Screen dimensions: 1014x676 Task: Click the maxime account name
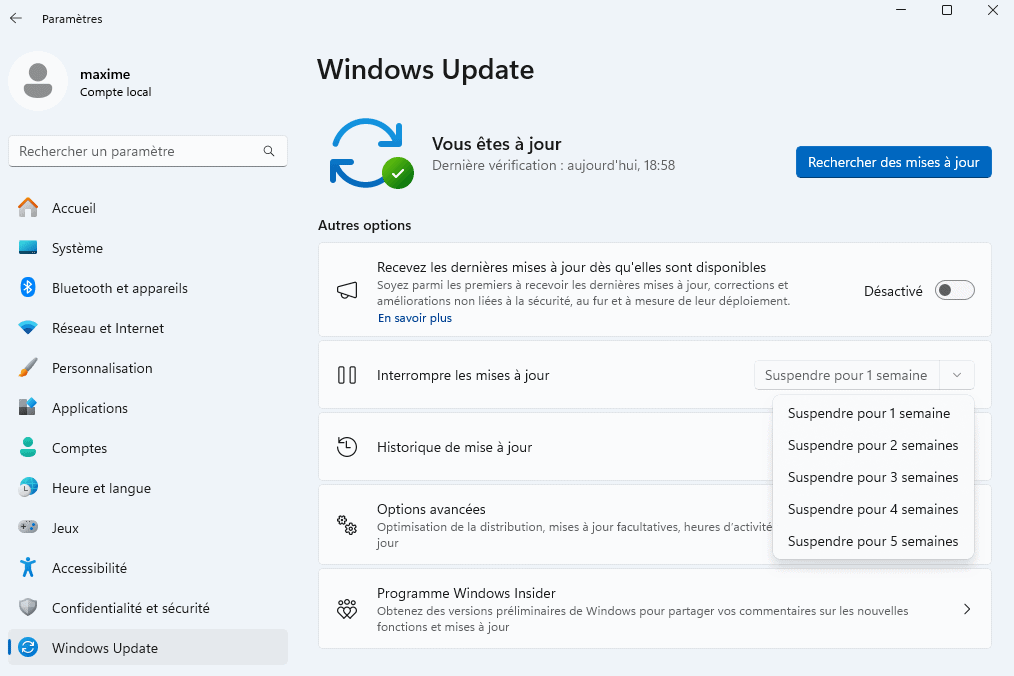[105, 74]
